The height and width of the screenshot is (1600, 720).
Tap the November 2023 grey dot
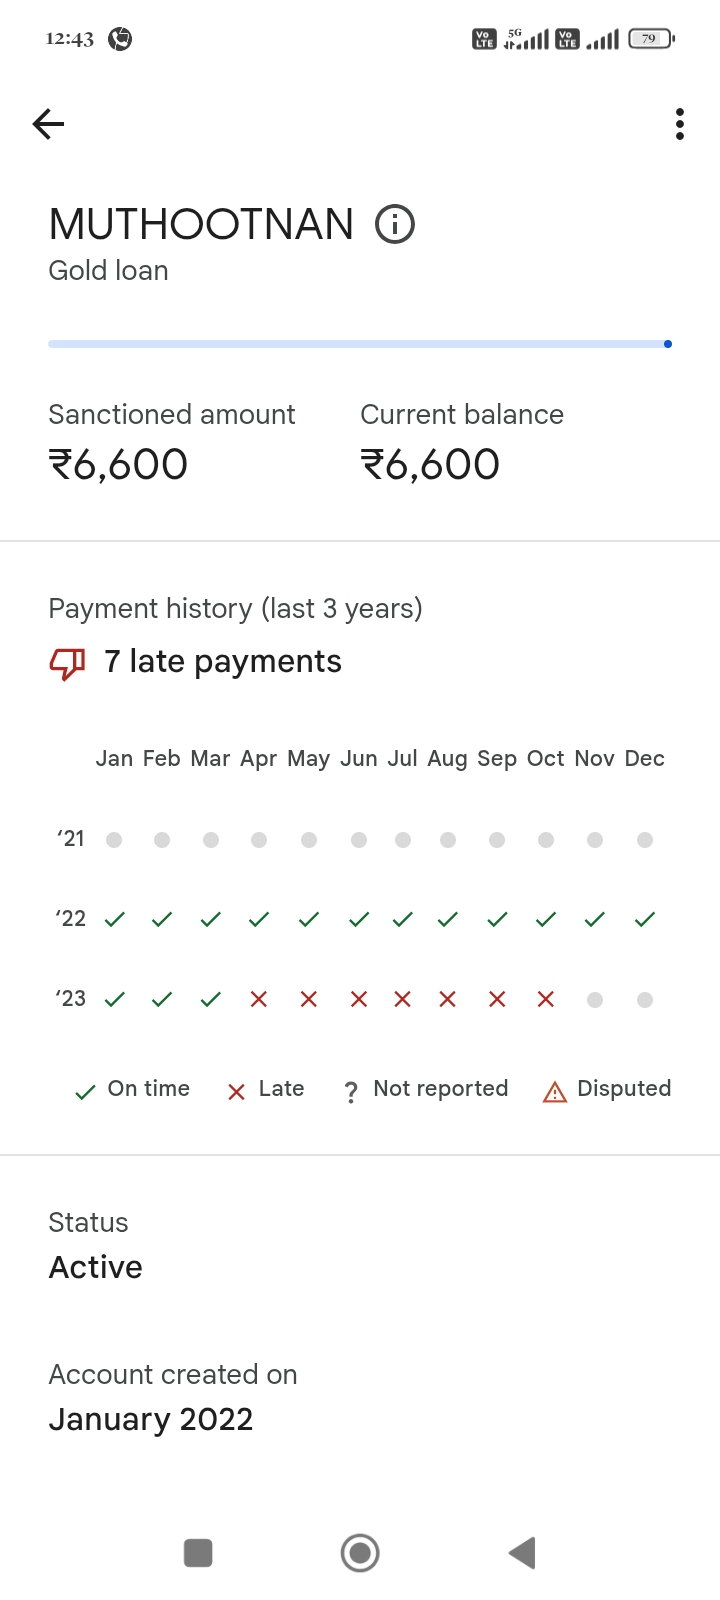[x=595, y=999]
